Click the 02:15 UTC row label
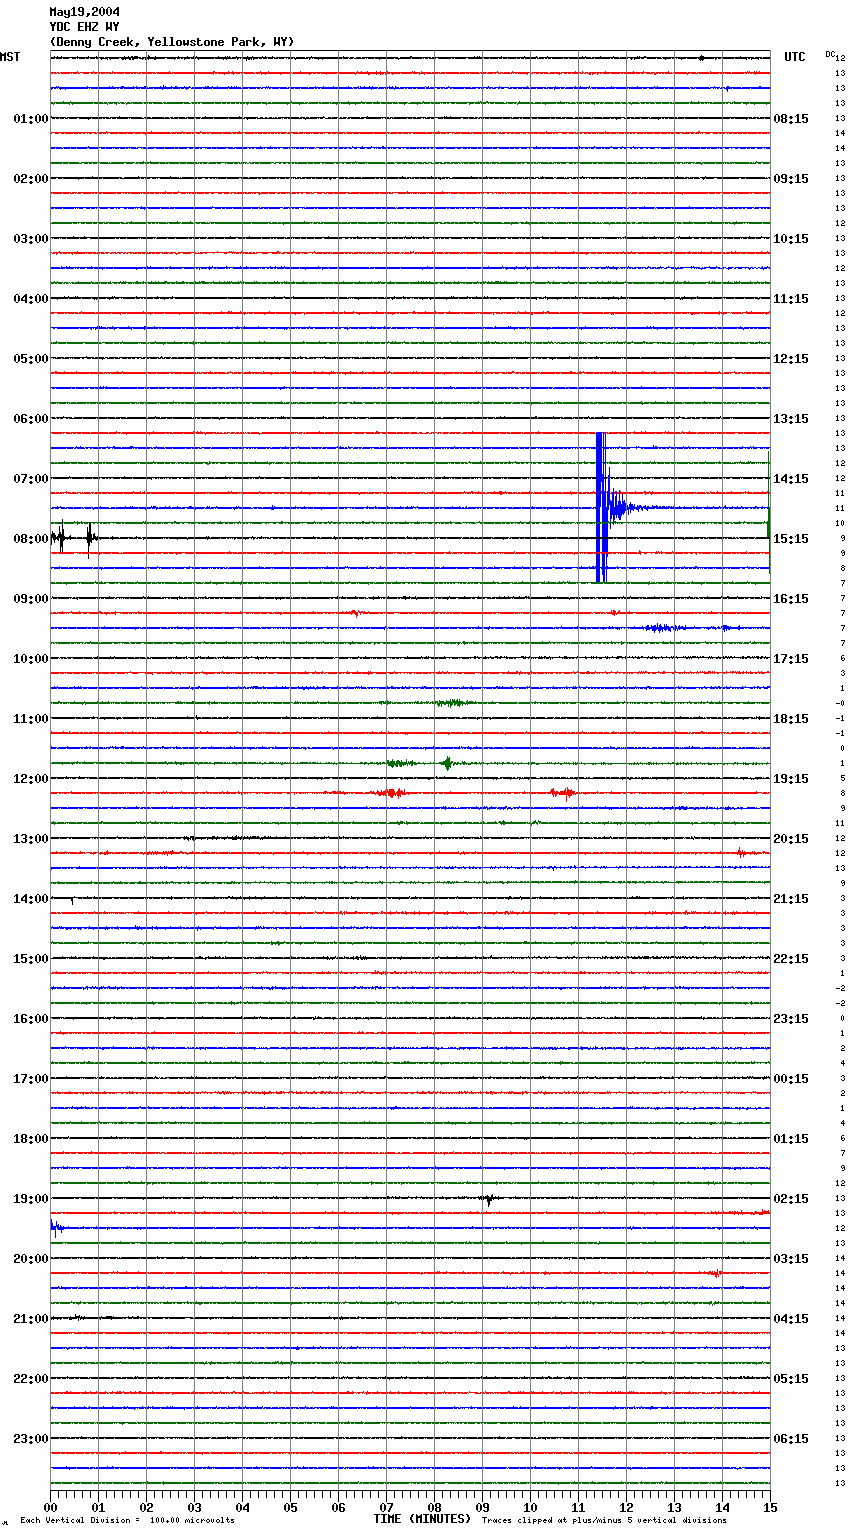Screen dimensions: 850x1534 791,1199
